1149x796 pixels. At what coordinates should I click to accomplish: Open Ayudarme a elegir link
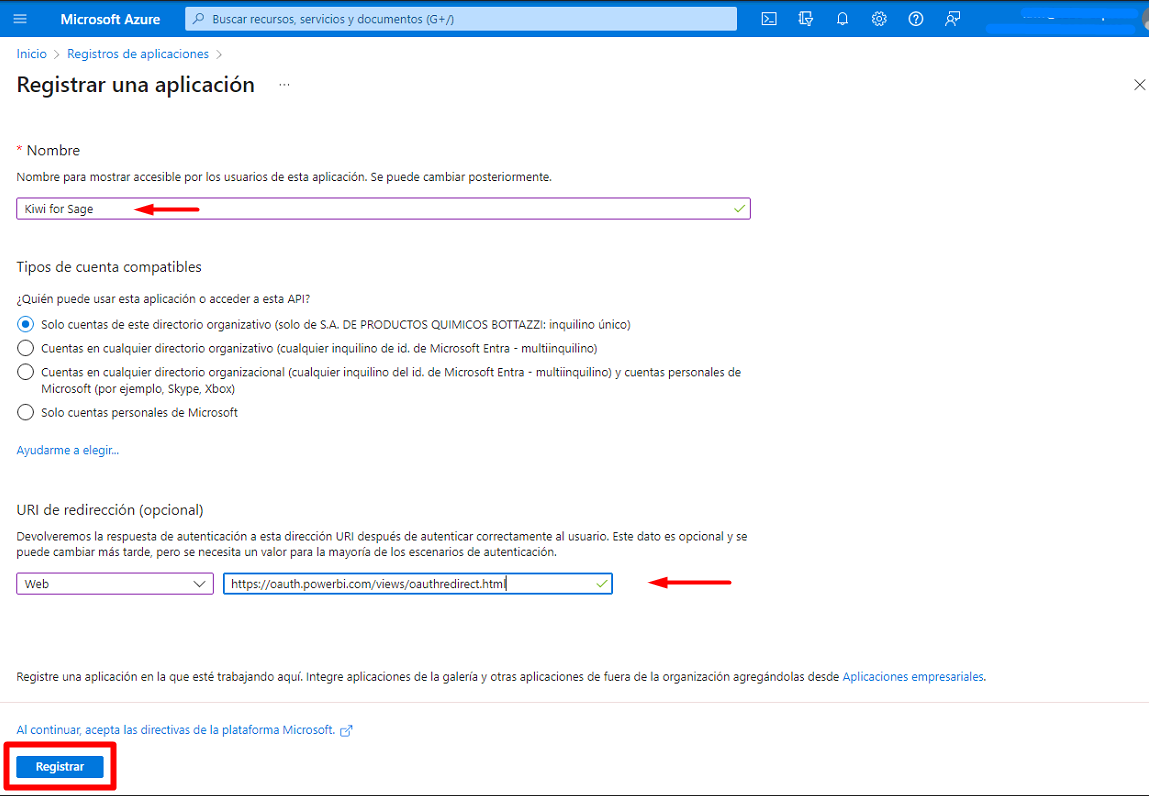(x=67, y=450)
